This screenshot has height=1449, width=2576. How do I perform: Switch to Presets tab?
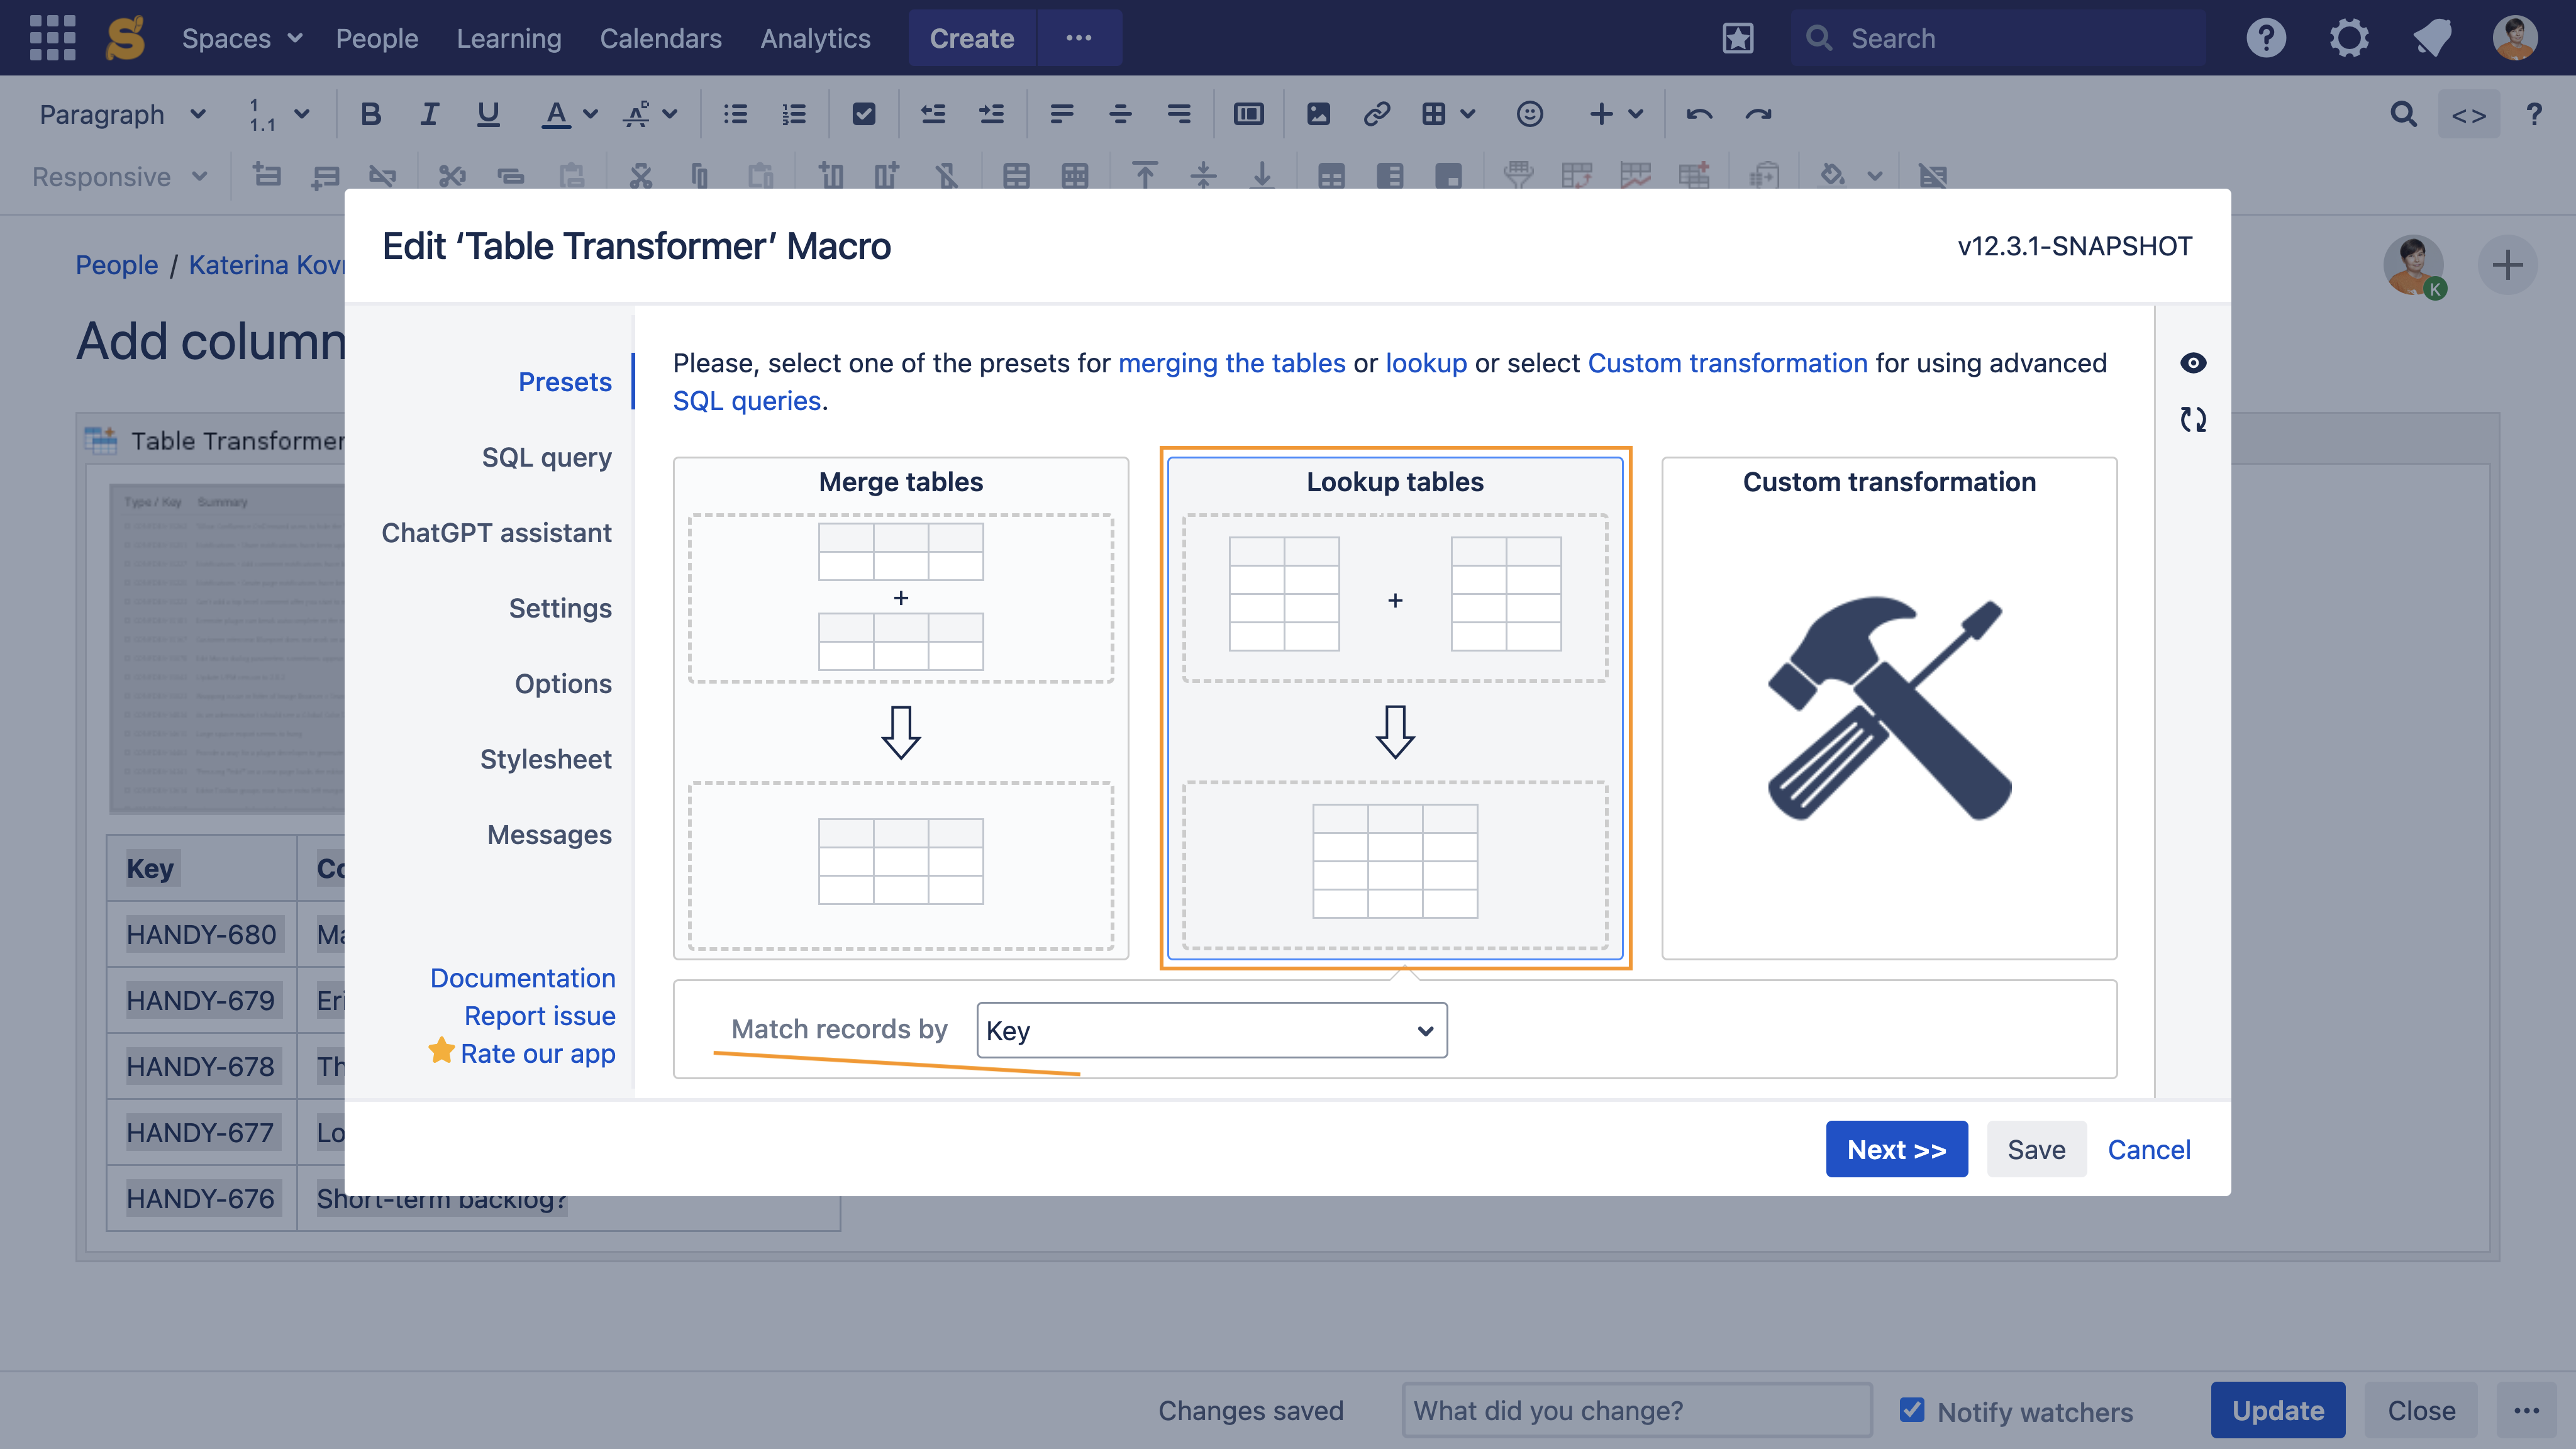(565, 382)
